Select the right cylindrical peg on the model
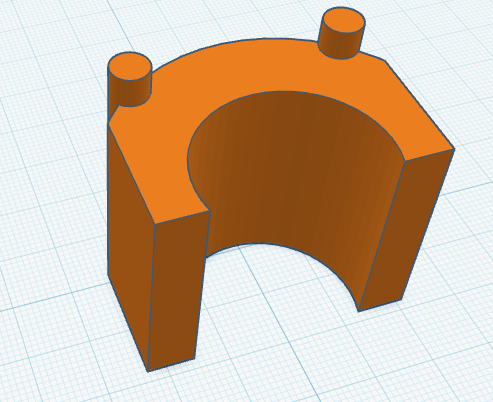 point(342,33)
